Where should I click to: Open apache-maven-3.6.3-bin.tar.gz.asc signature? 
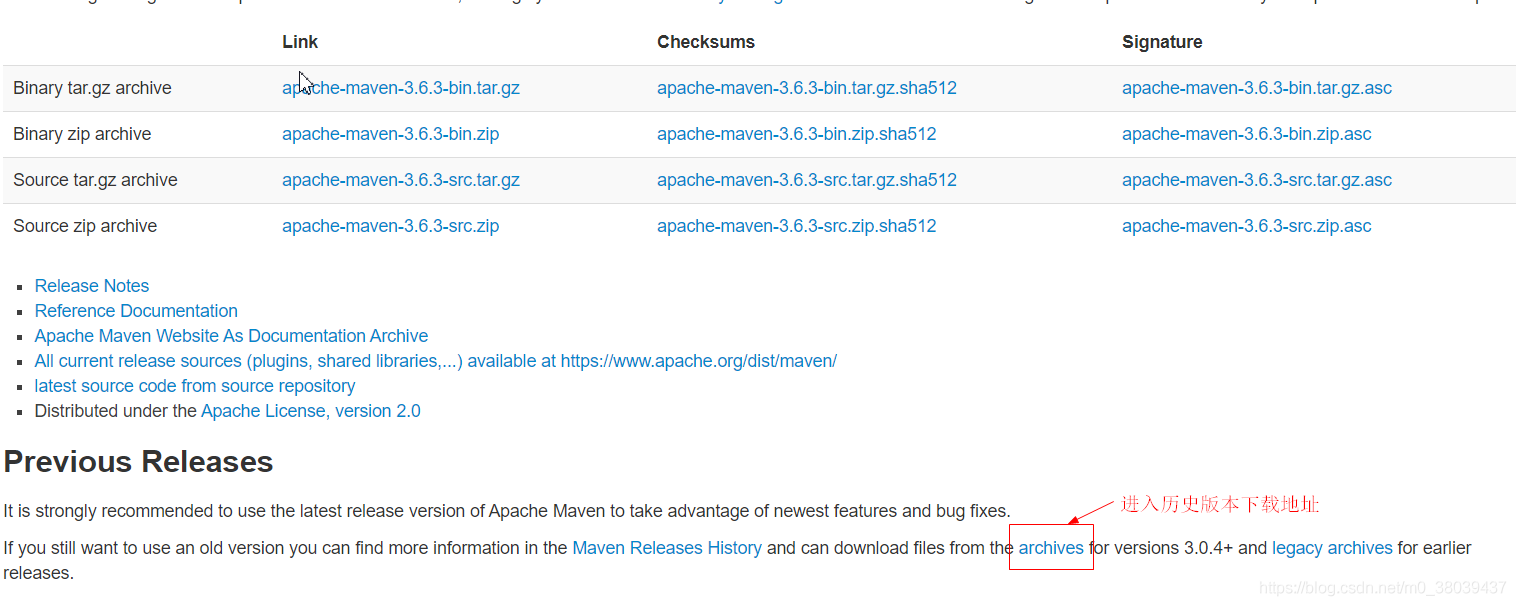pos(1257,88)
